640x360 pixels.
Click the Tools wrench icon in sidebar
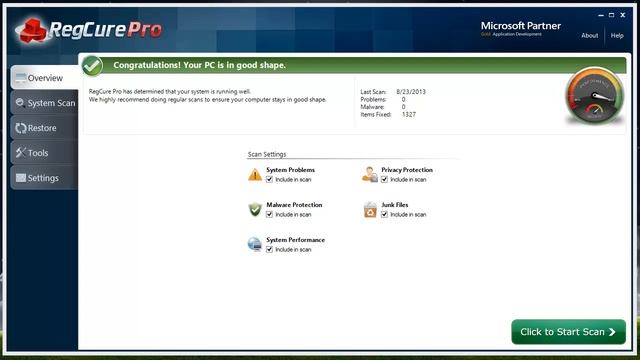click(x=20, y=153)
